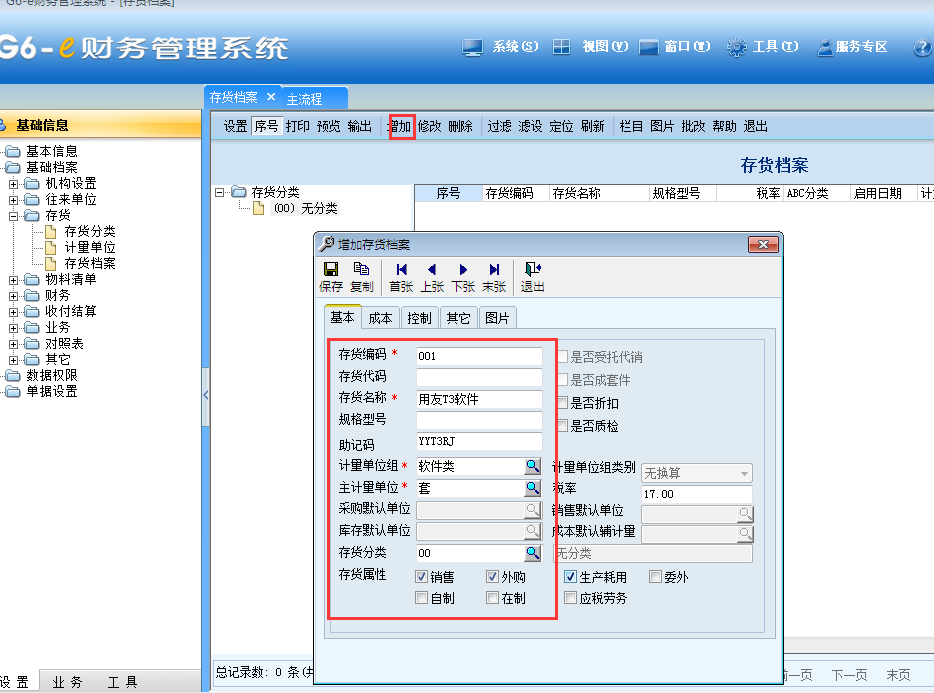Click the Copy (复制) icon in dialog

(361, 269)
